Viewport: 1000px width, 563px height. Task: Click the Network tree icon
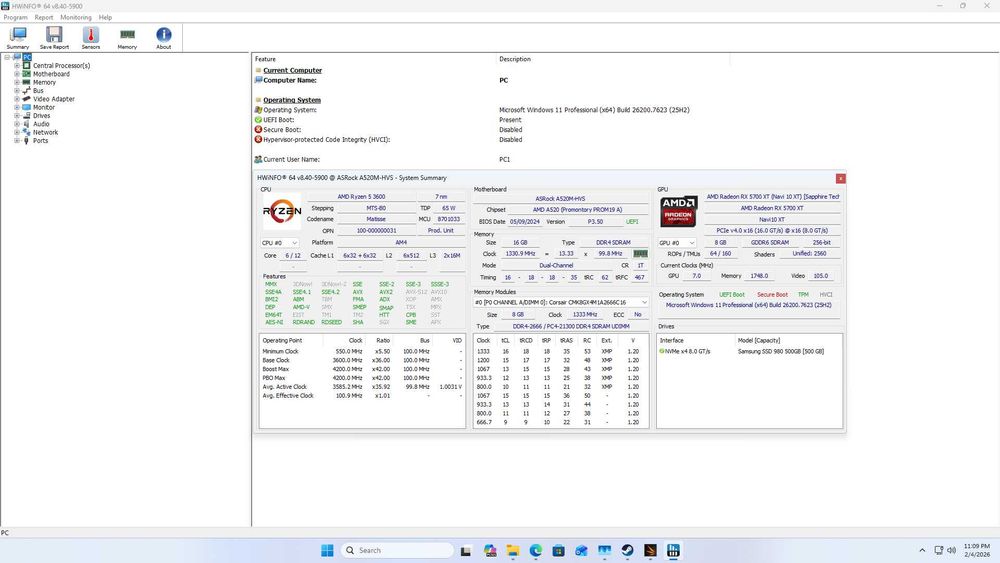26,132
